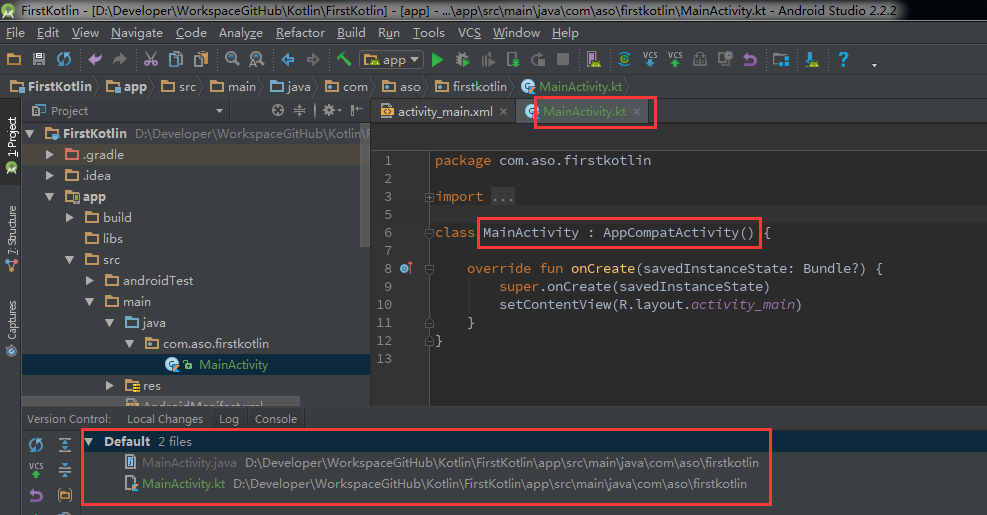Screen dimensions: 987x515
Task: Toggle the 1: Project side tool window
Action: point(11,145)
